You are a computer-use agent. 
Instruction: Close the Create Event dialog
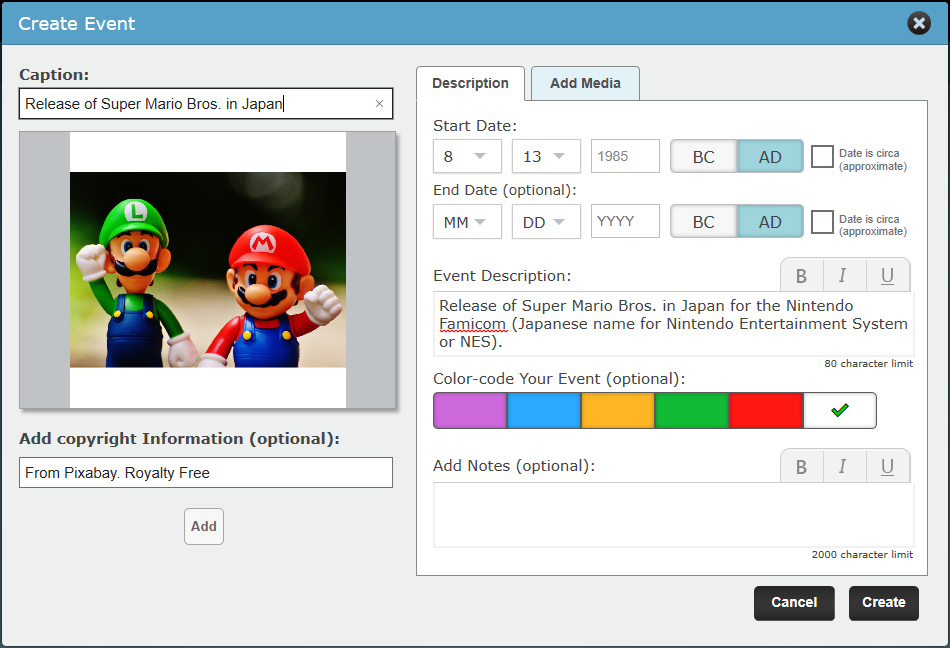coord(918,23)
